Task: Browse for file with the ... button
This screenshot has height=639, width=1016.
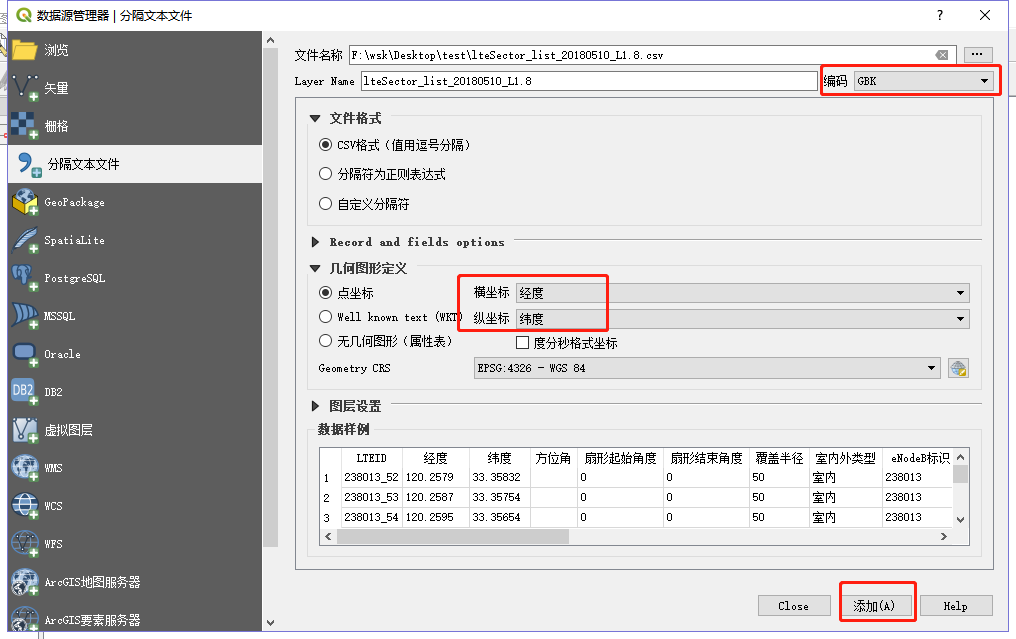Action: pos(978,55)
